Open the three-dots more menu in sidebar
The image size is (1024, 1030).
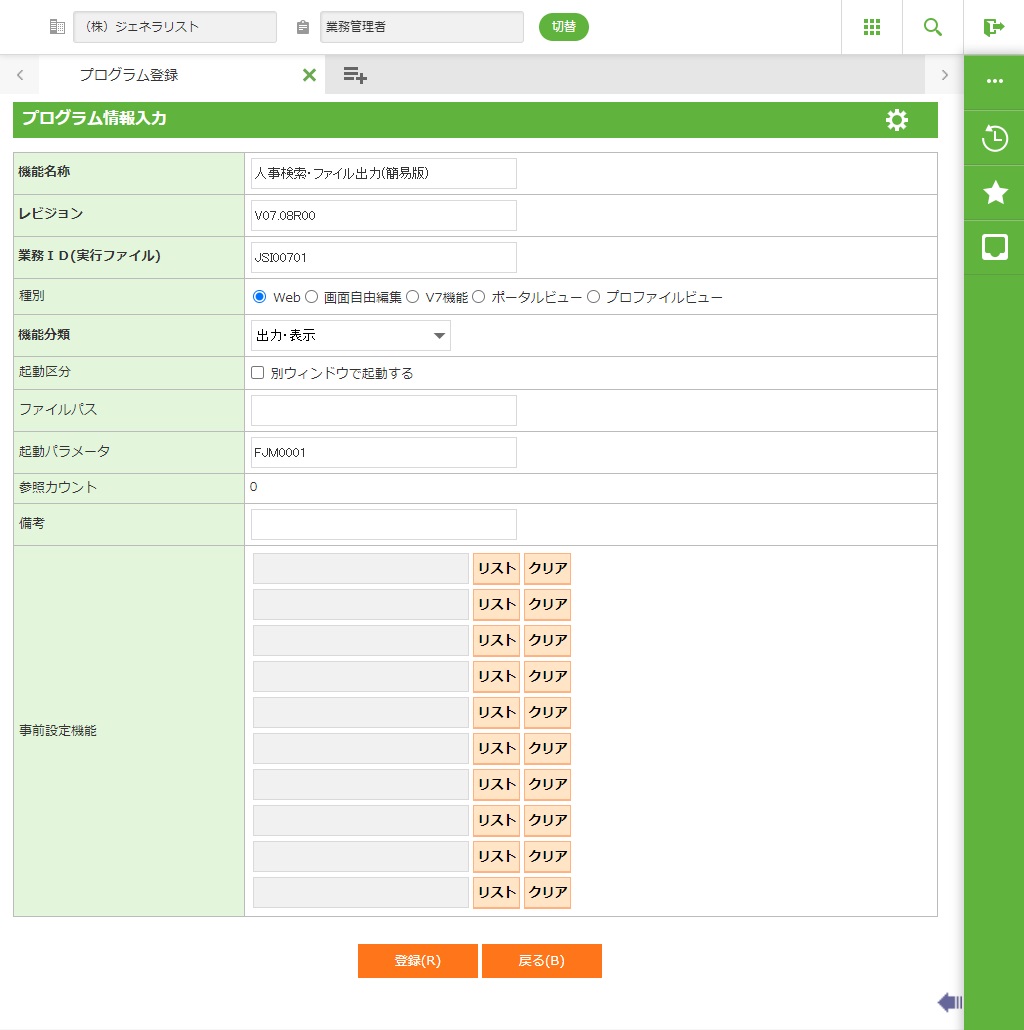click(995, 82)
